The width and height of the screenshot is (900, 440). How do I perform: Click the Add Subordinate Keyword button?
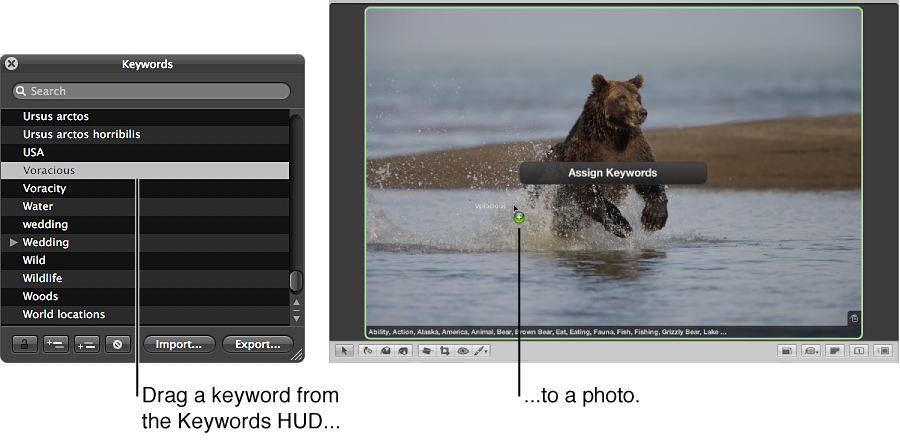click(87, 344)
